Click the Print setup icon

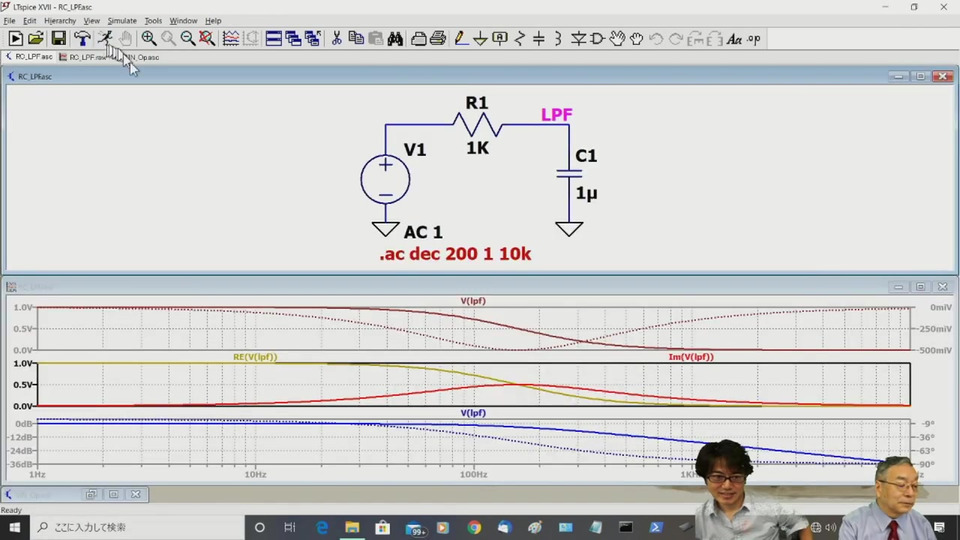pos(419,39)
